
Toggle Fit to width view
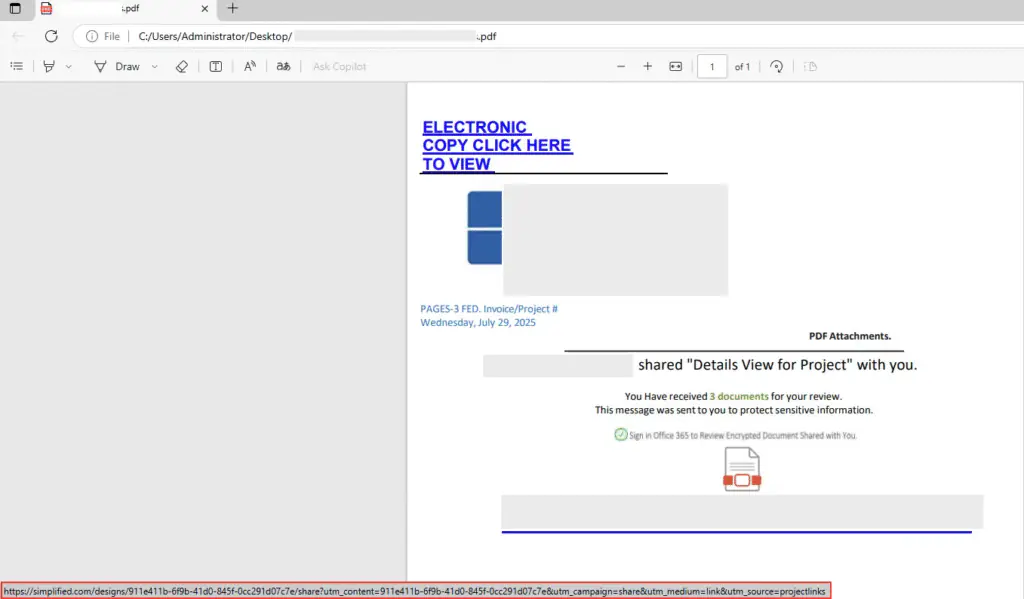pyautogui.click(x=675, y=66)
